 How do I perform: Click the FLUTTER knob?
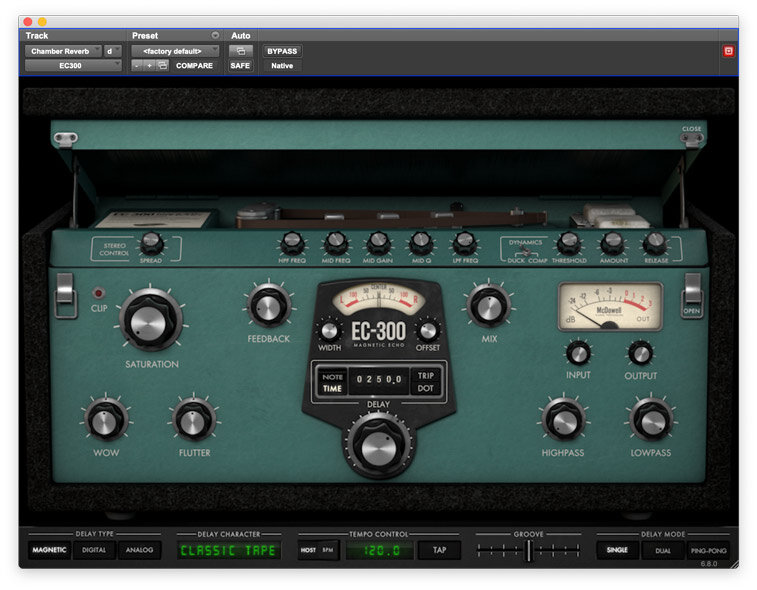194,421
